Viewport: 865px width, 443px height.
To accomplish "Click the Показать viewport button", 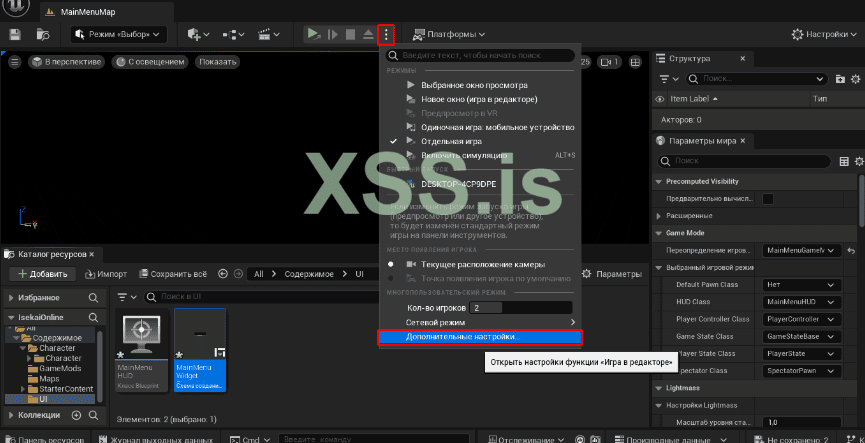I will pyautogui.click(x=218, y=62).
